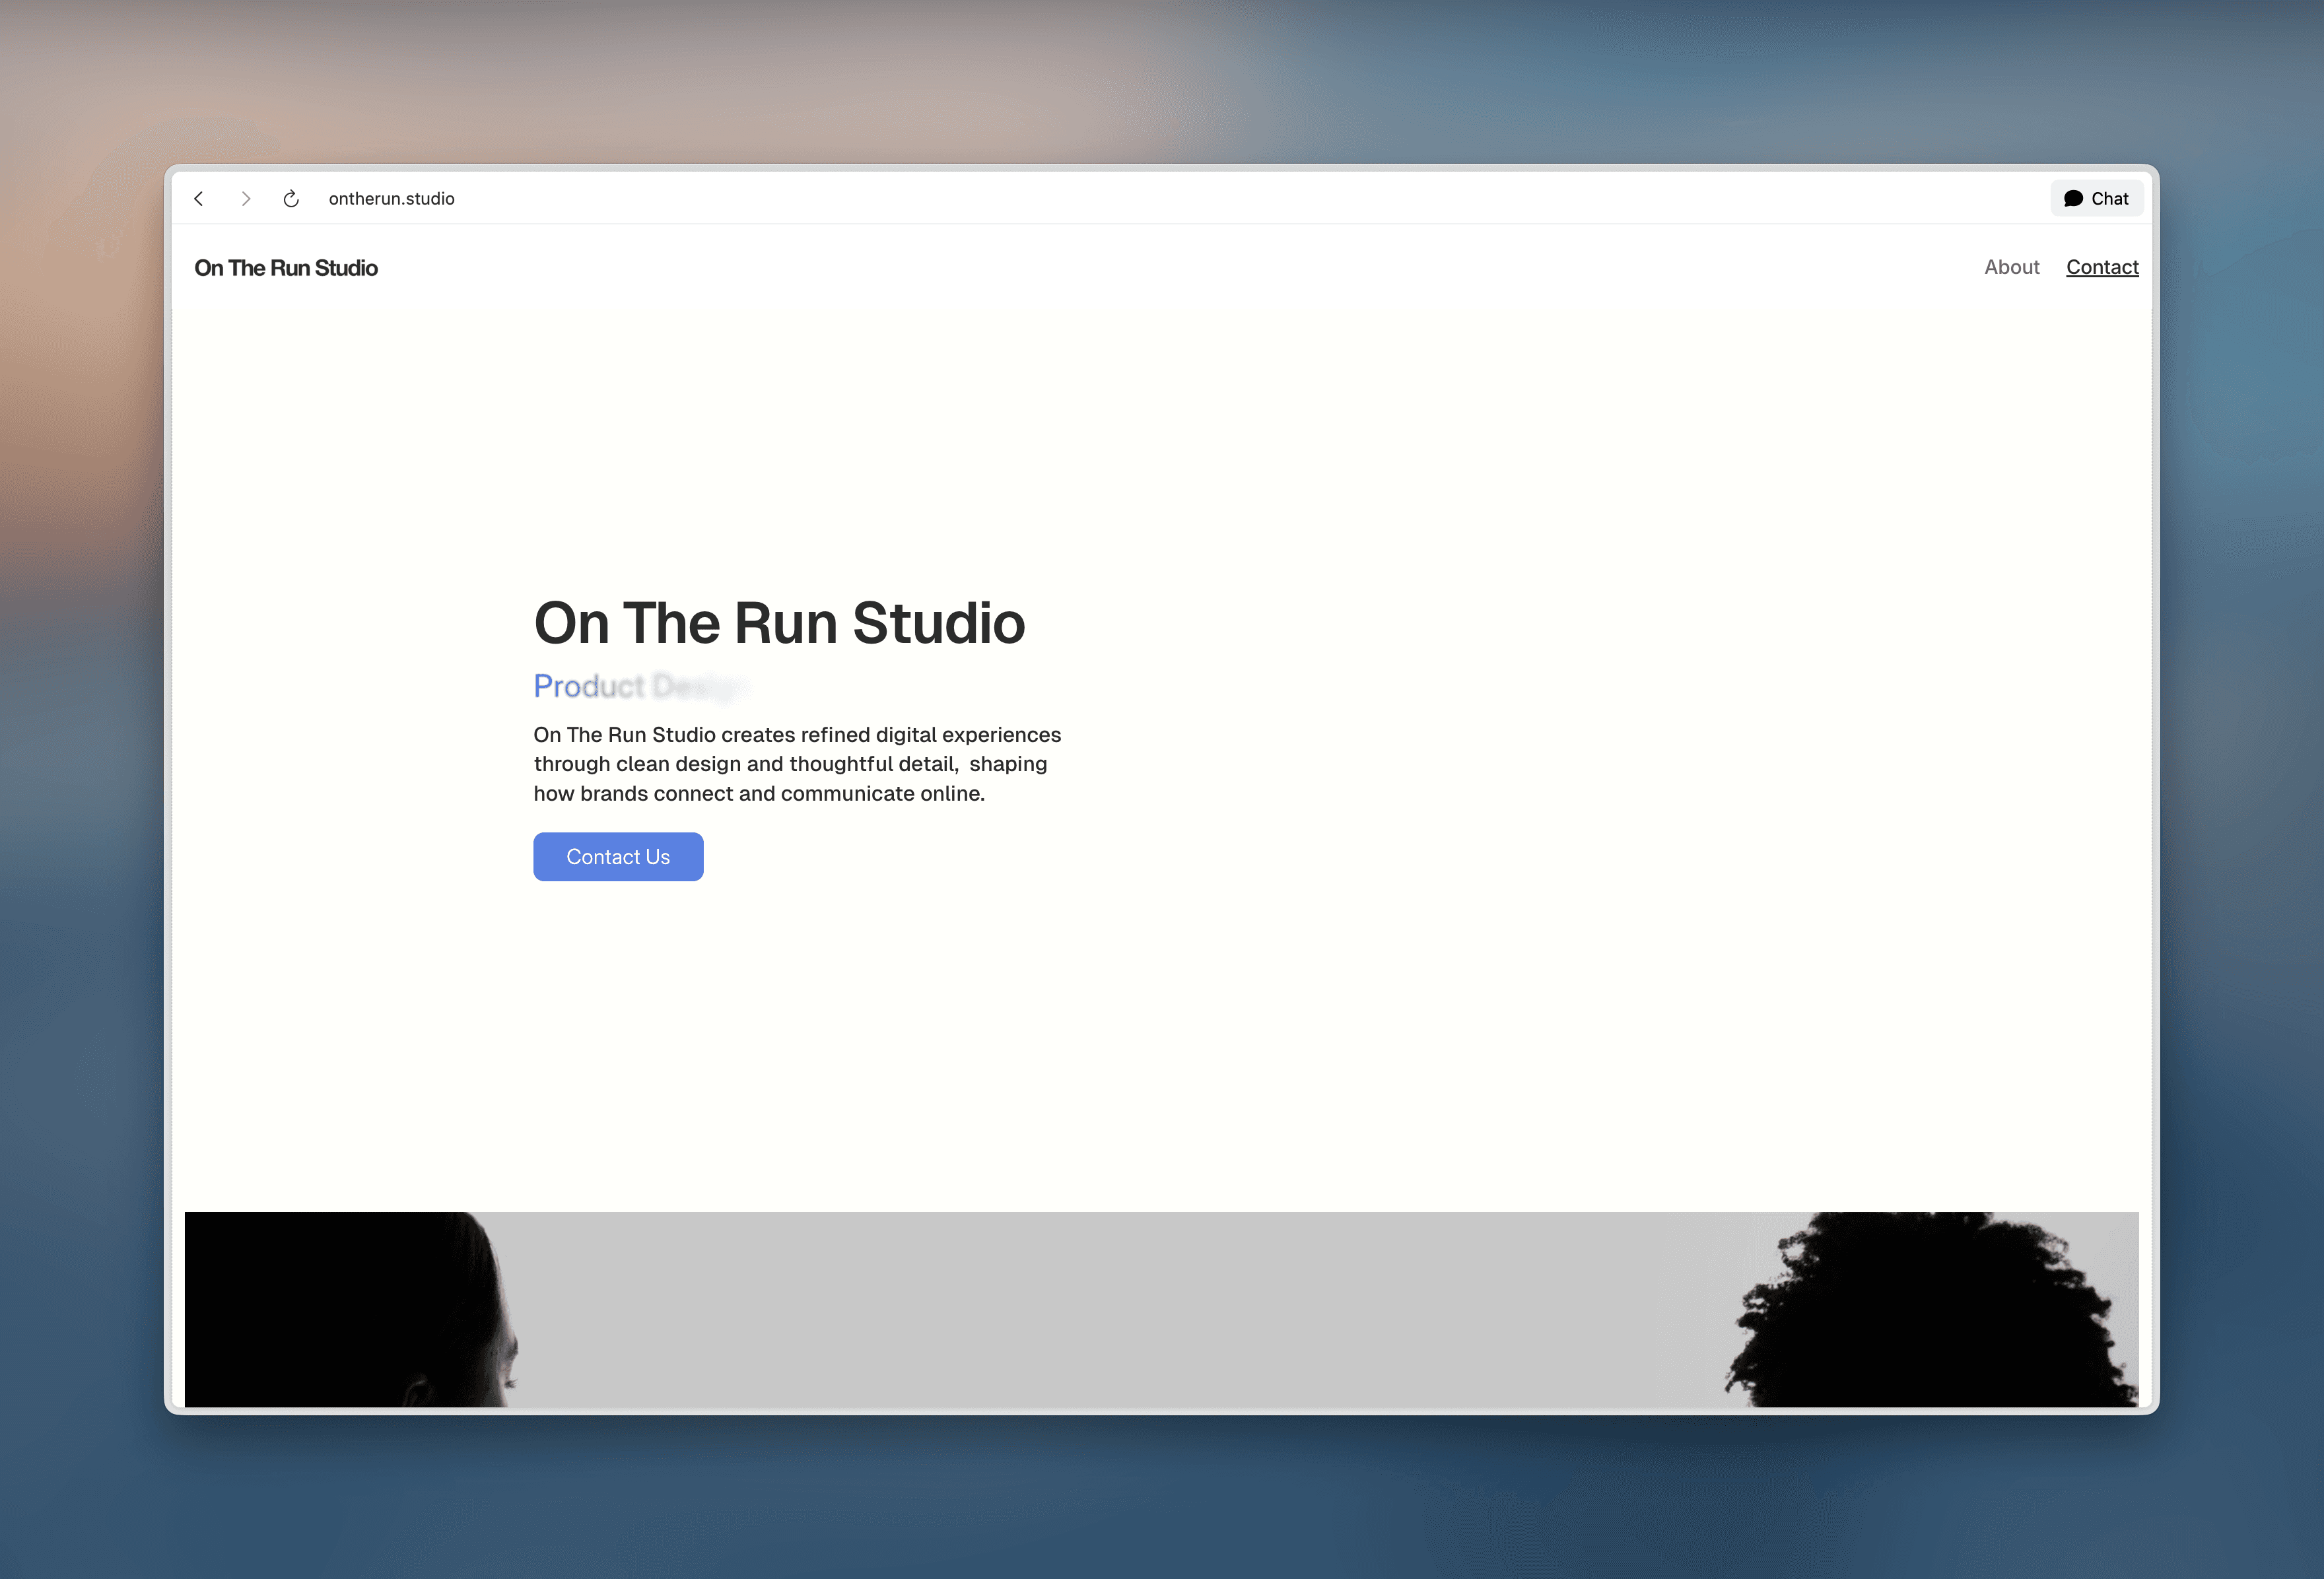Image resolution: width=2324 pixels, height=1579 pixels.
Task: Click the browser back arrow icon
Action: pyautogui.click(x=199, y=199)
